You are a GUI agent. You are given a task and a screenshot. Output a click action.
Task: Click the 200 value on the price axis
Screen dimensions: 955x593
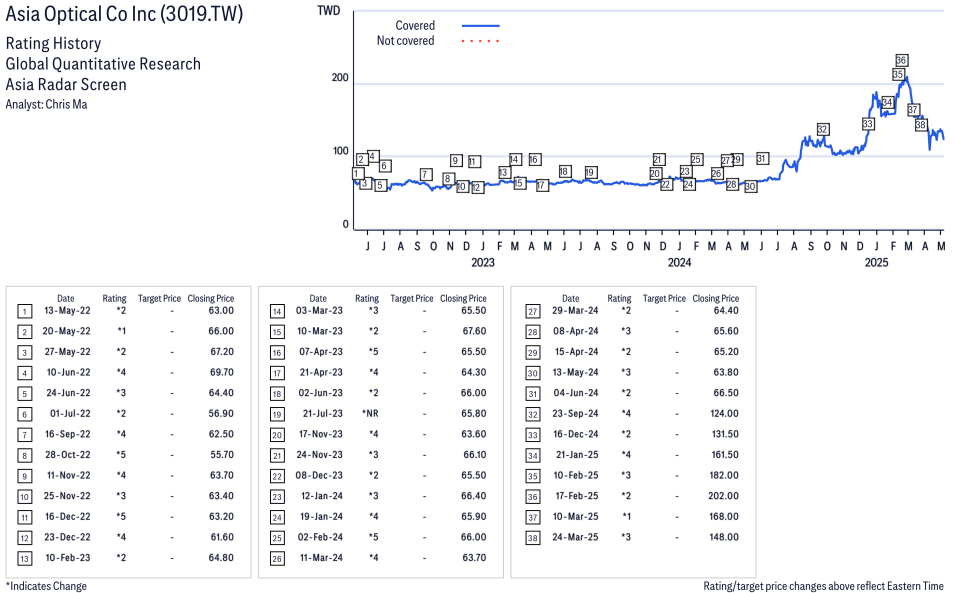pos(340,78)
